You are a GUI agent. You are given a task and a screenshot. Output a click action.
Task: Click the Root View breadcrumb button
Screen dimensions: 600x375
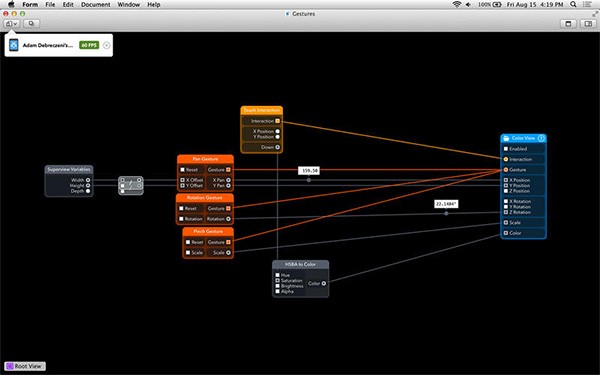coord(25,366)
